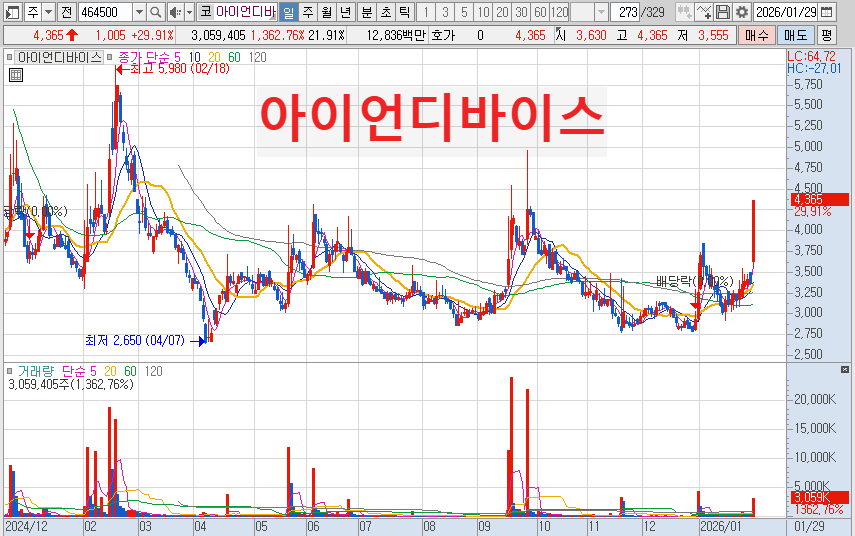Select interval 1 button
The image size is (855, 536).
pyautogui.click(x=426, y=11)
